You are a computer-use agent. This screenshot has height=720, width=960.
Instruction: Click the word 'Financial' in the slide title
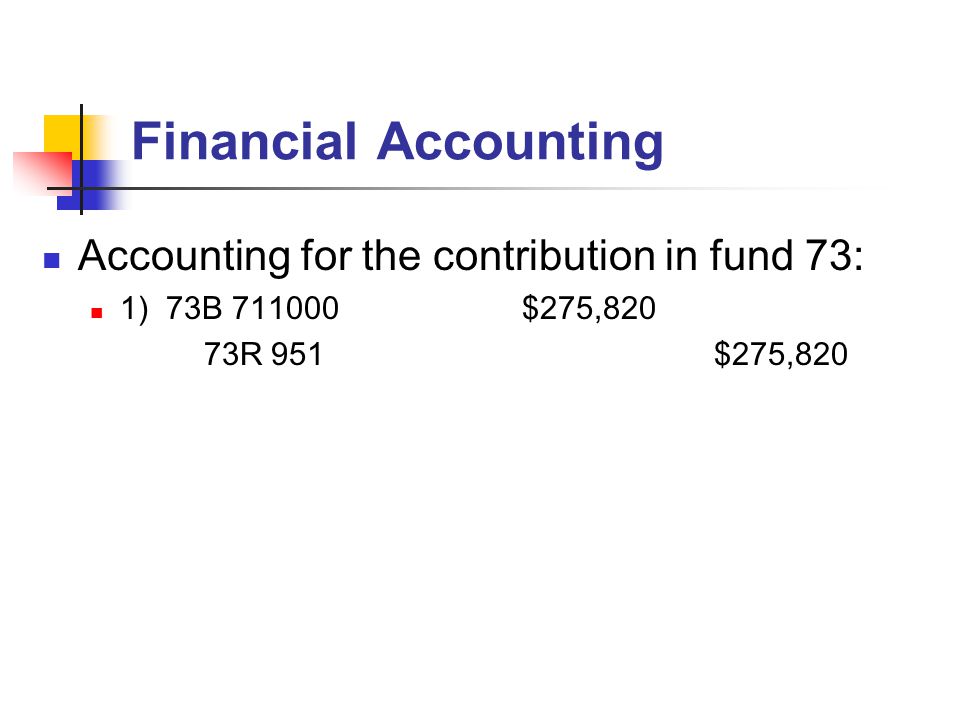(x=244, y=141)
